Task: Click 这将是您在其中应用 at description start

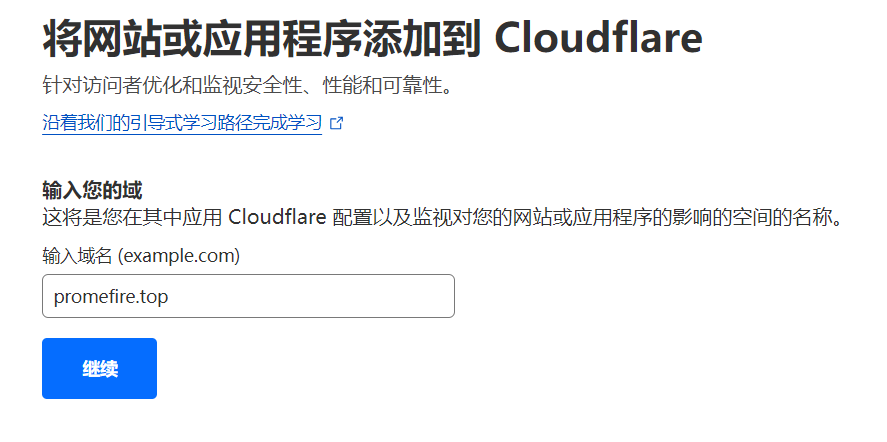Action: click(x=132, y=217)
